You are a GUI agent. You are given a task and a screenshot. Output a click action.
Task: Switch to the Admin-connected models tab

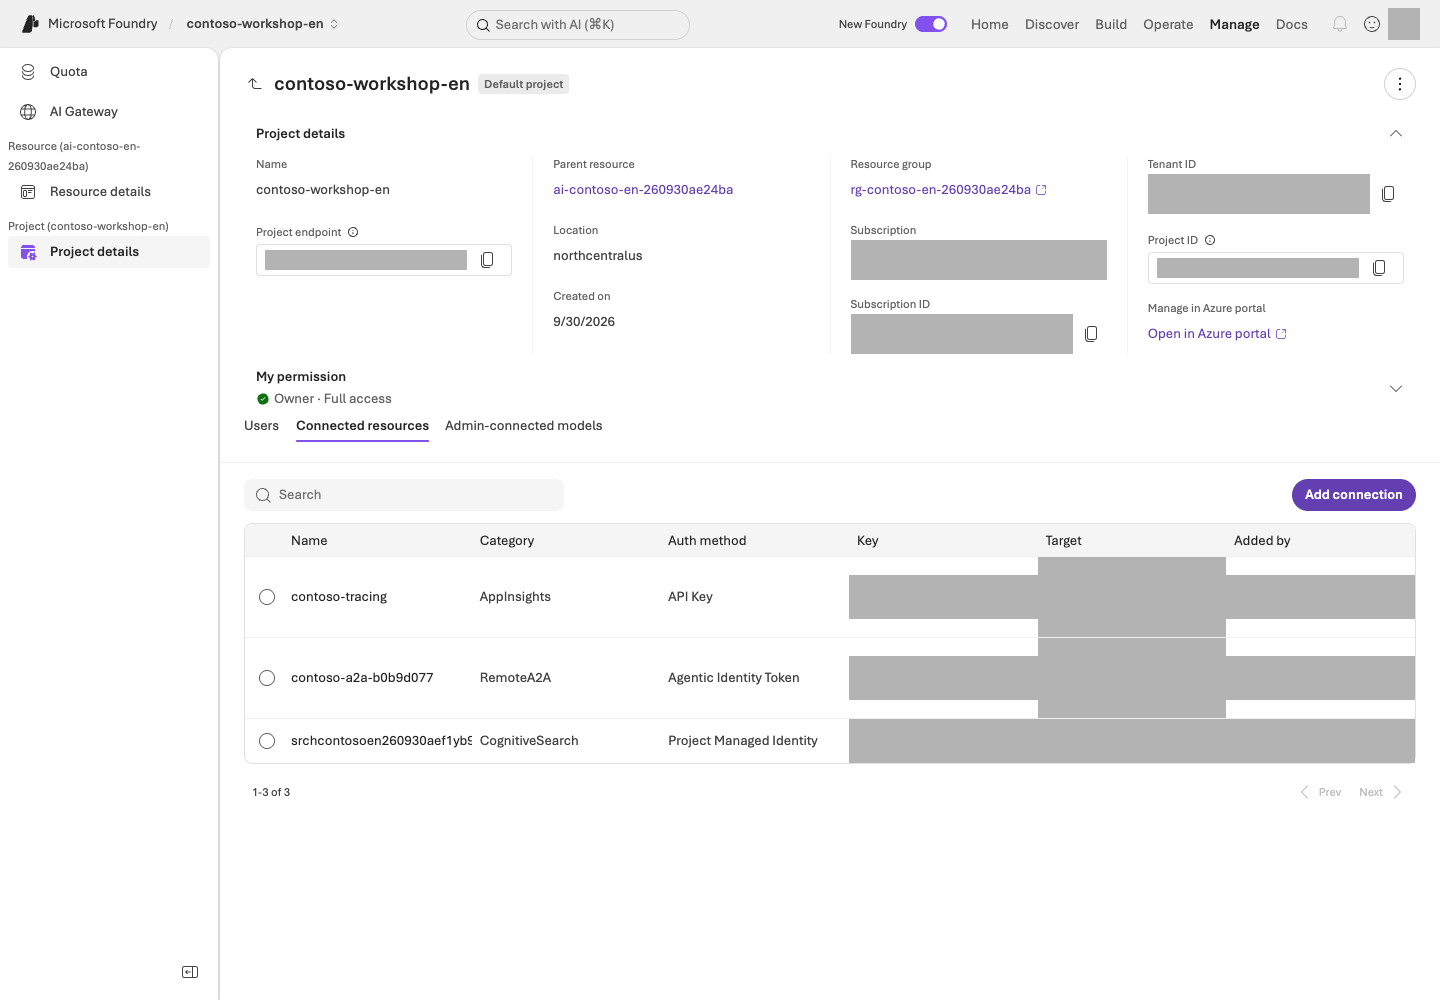click(523, 426)
